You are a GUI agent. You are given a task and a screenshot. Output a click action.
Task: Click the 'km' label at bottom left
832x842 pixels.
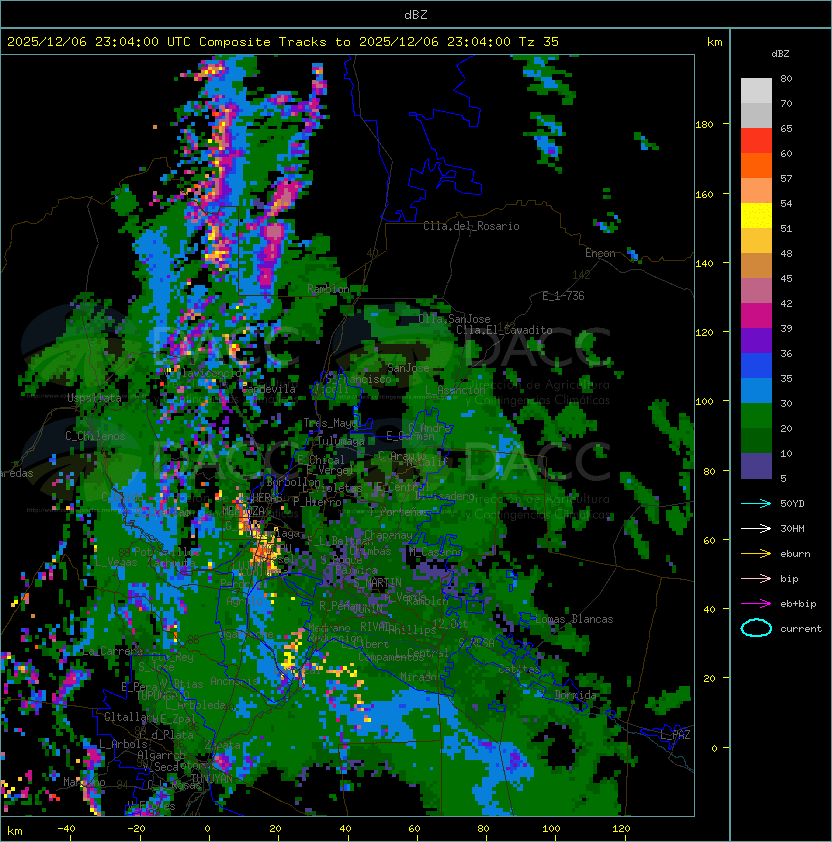[15, 831]
